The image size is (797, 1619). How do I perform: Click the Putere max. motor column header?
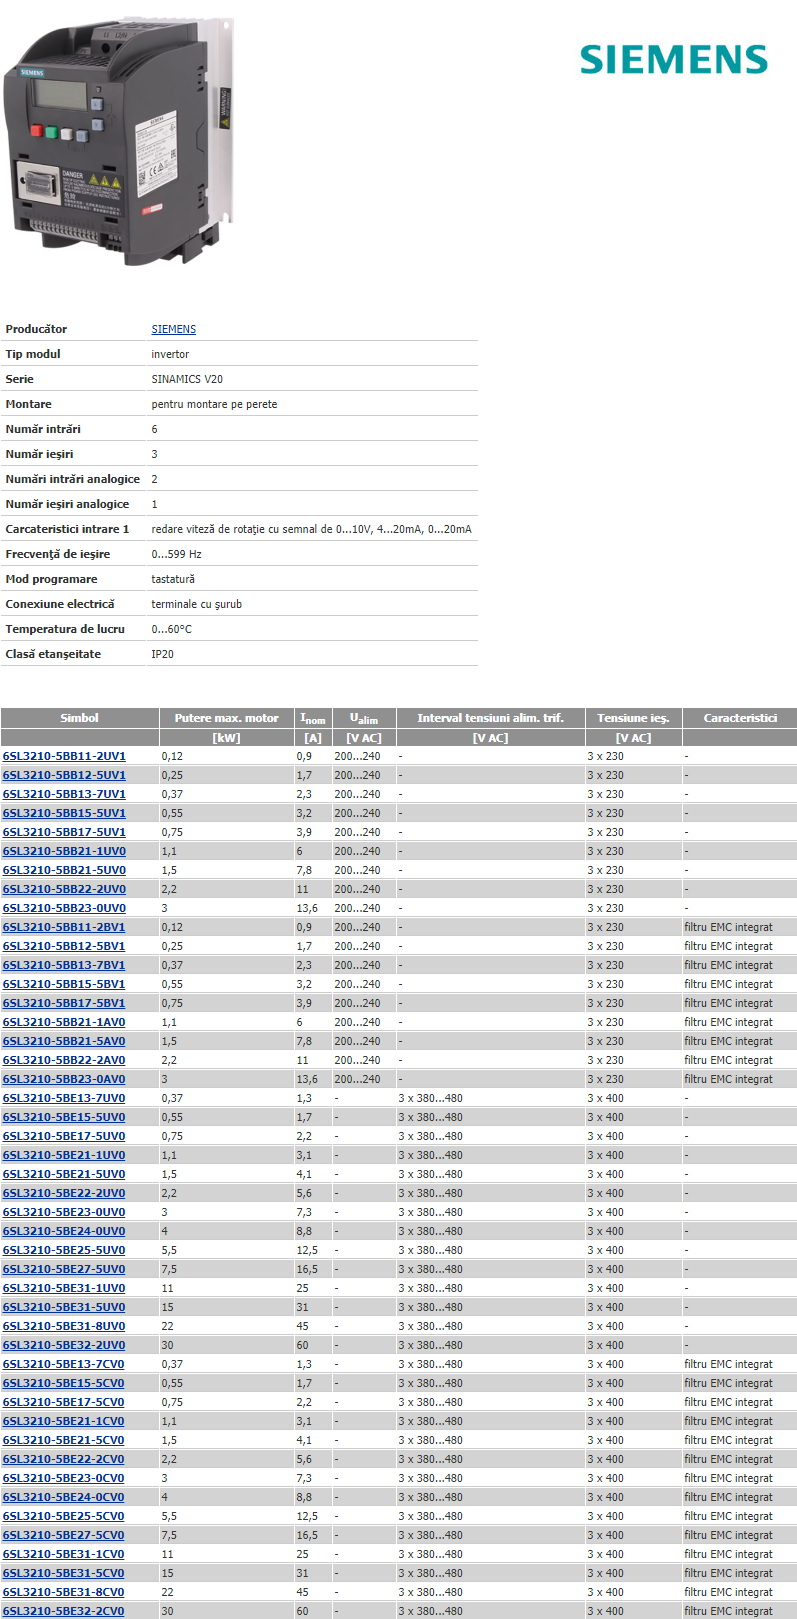tap(227, 718)
